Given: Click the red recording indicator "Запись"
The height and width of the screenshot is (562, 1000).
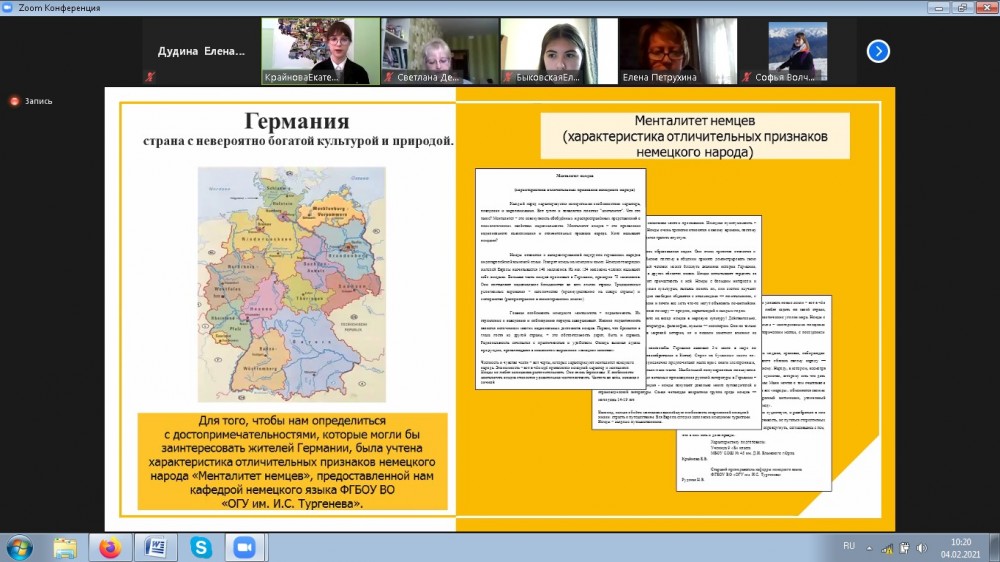Looking at the screenshot, I should click(x=31, y=101).
